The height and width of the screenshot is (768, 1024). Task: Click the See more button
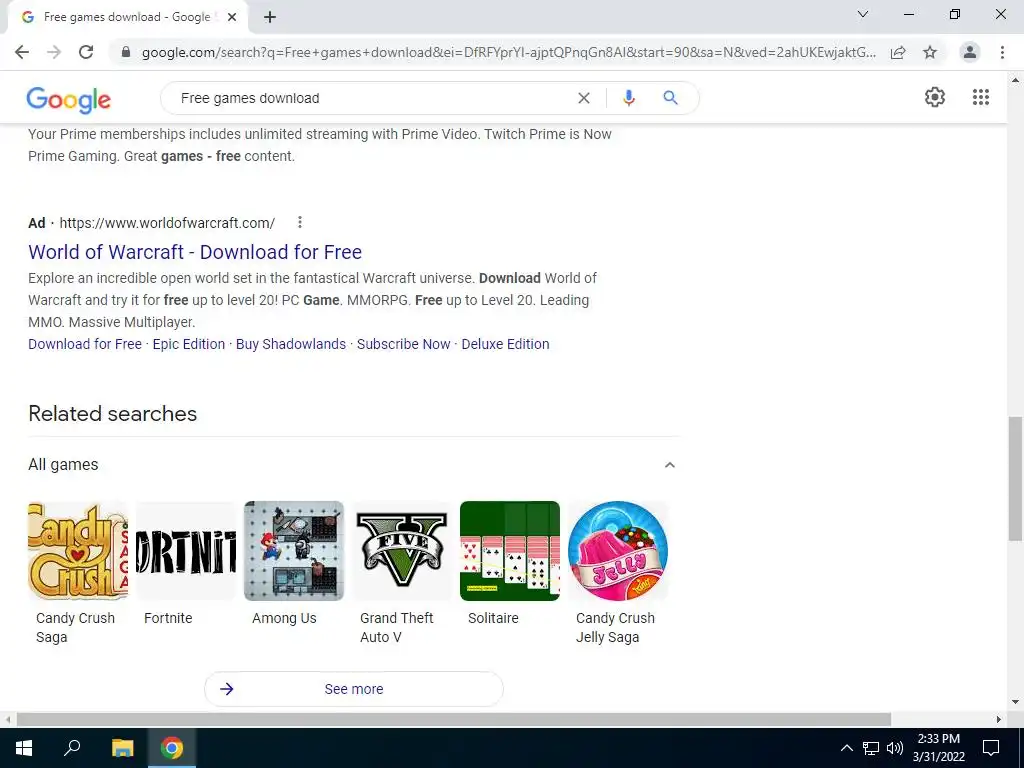[353, 689]
